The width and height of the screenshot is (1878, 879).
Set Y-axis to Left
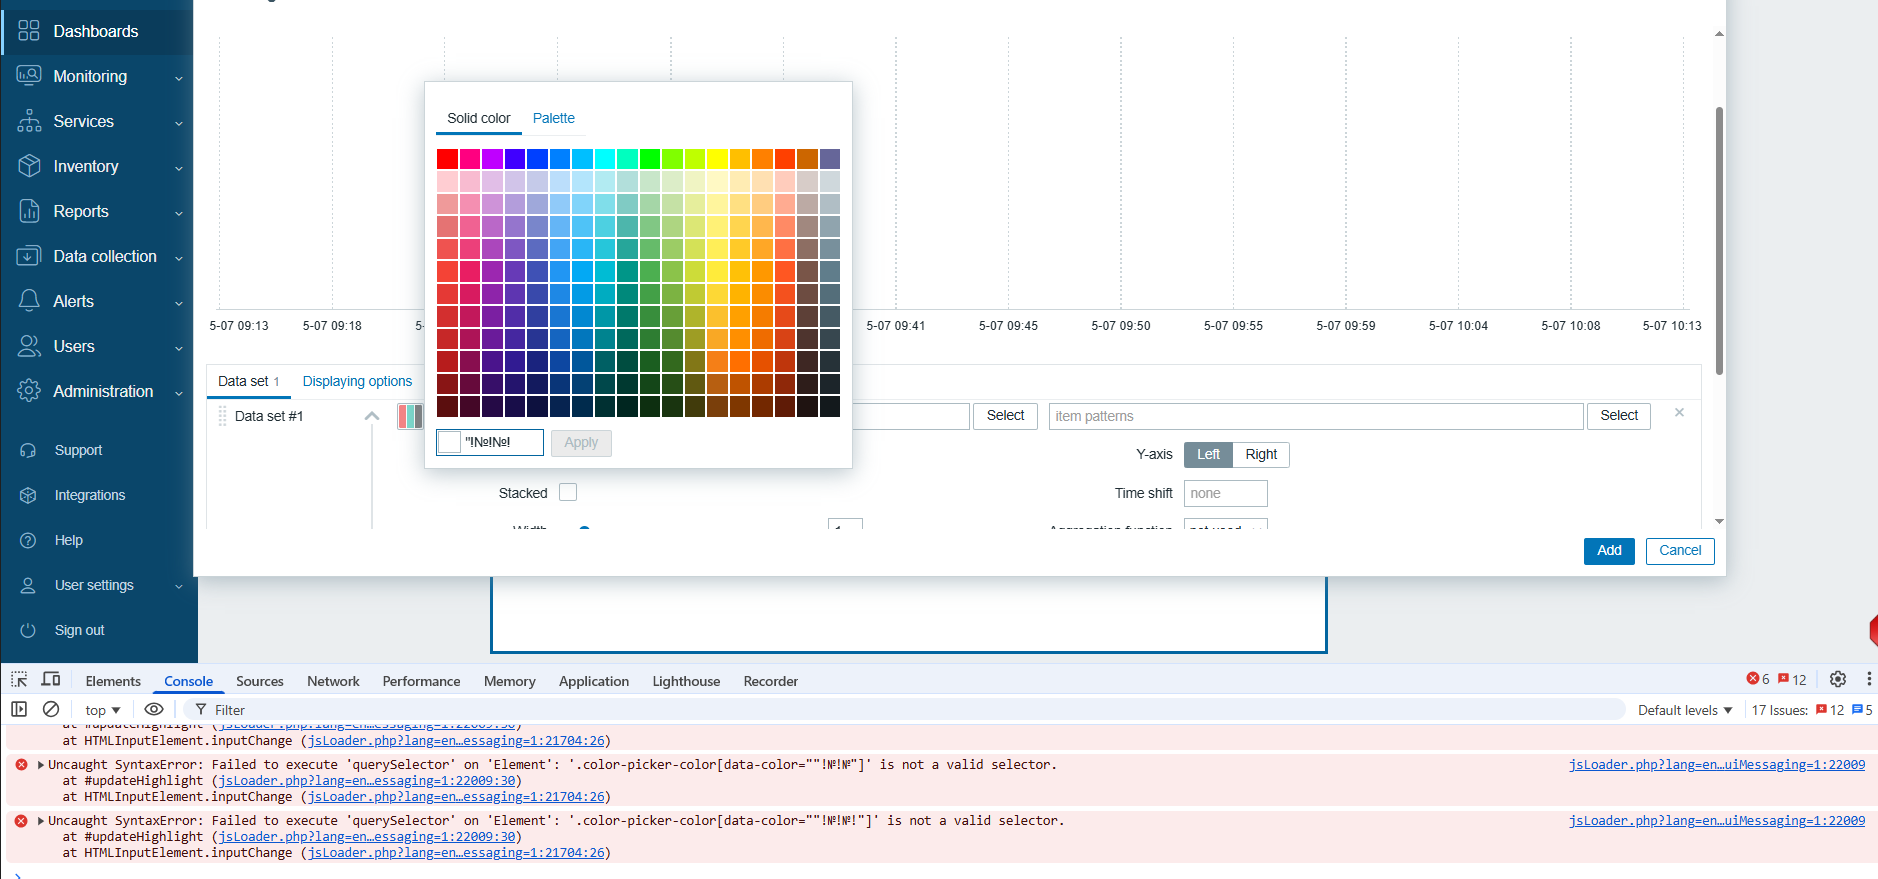point(1209,454)
